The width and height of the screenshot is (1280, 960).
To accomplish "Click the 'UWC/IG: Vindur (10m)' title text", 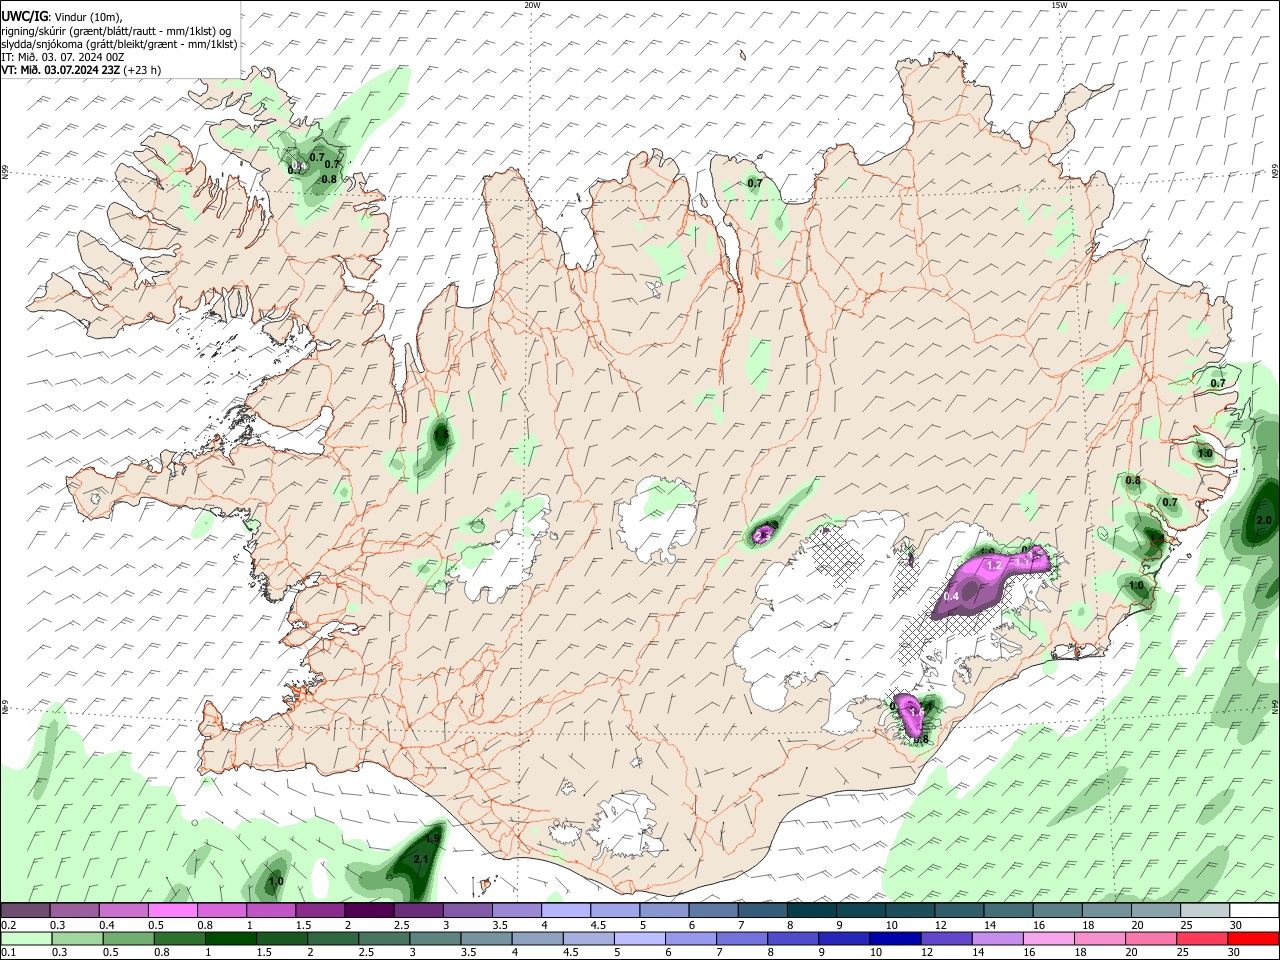I will (x=63, y=16).
